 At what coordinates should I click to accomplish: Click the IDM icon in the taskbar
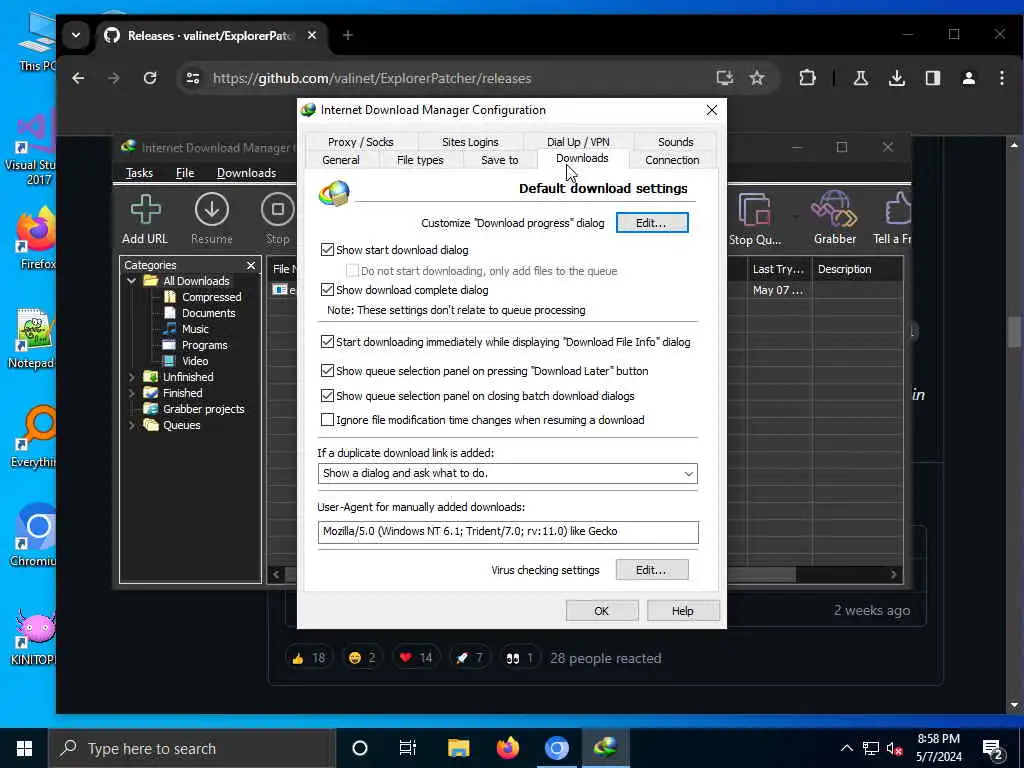[x=605, y=748]
